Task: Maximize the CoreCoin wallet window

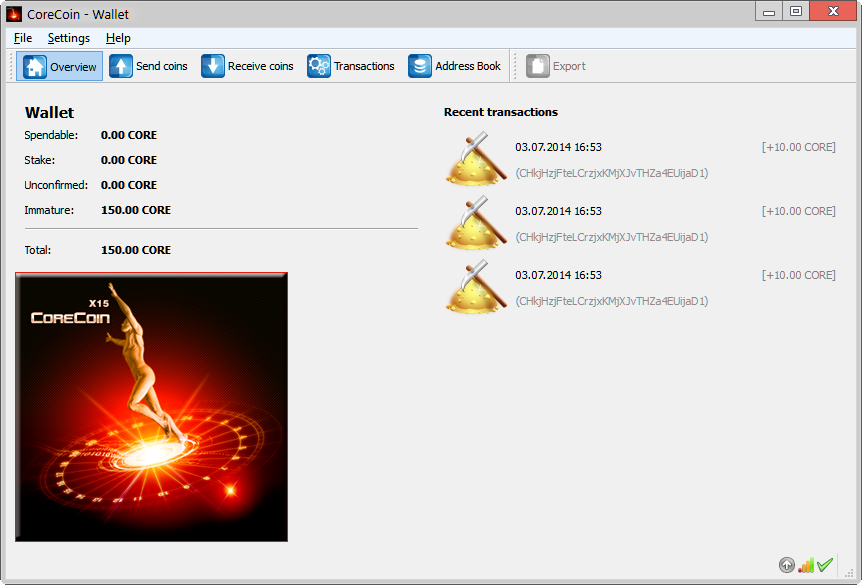Action: coord(795,11)
